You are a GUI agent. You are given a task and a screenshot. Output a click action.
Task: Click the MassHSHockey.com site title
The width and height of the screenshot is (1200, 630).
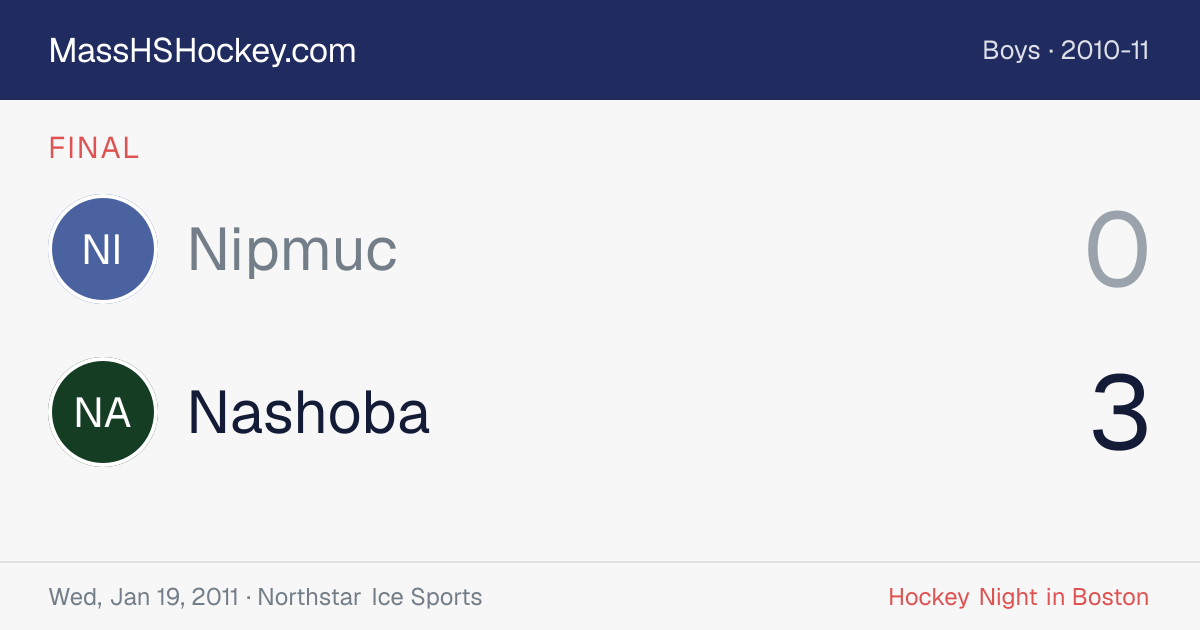202,51
